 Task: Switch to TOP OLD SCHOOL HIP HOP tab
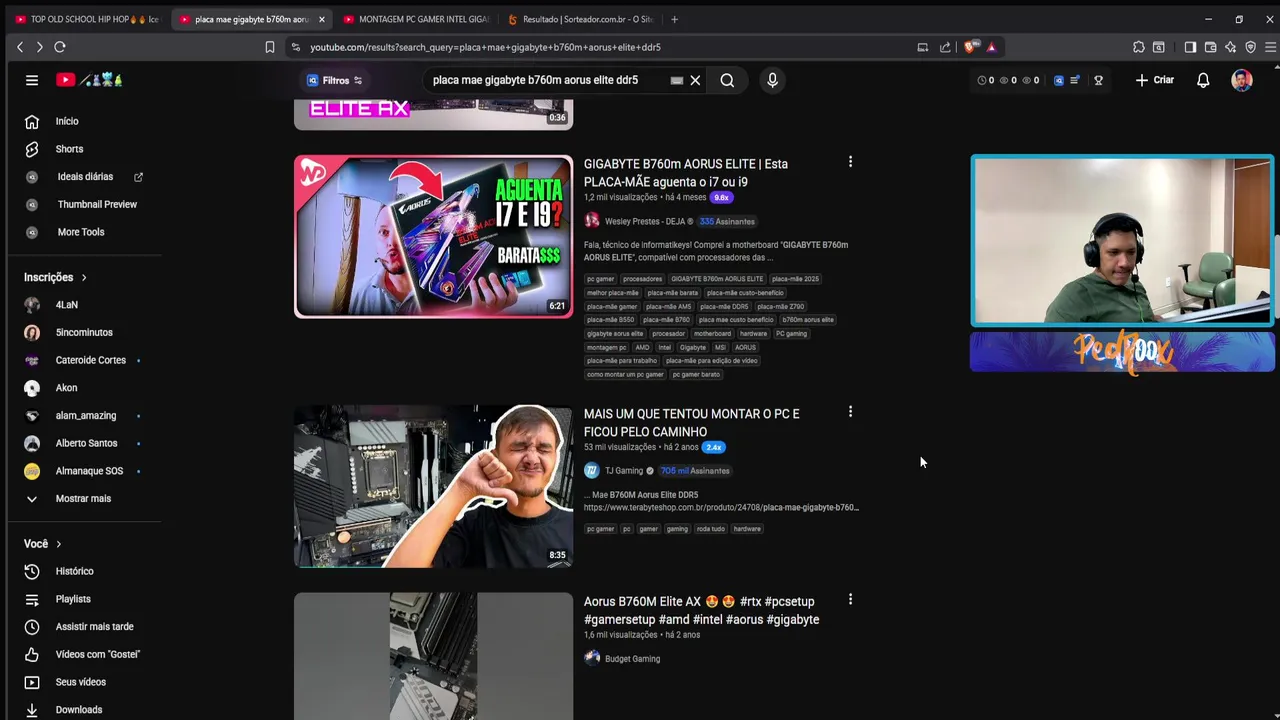pyautogui.click(x=87, y=19)
